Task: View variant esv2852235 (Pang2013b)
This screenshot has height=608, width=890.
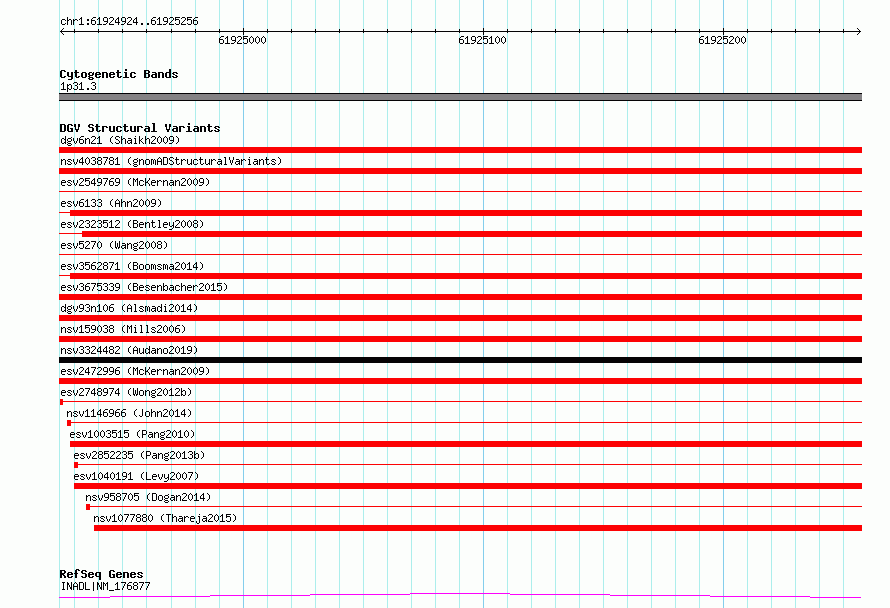Action: point(139,455)
